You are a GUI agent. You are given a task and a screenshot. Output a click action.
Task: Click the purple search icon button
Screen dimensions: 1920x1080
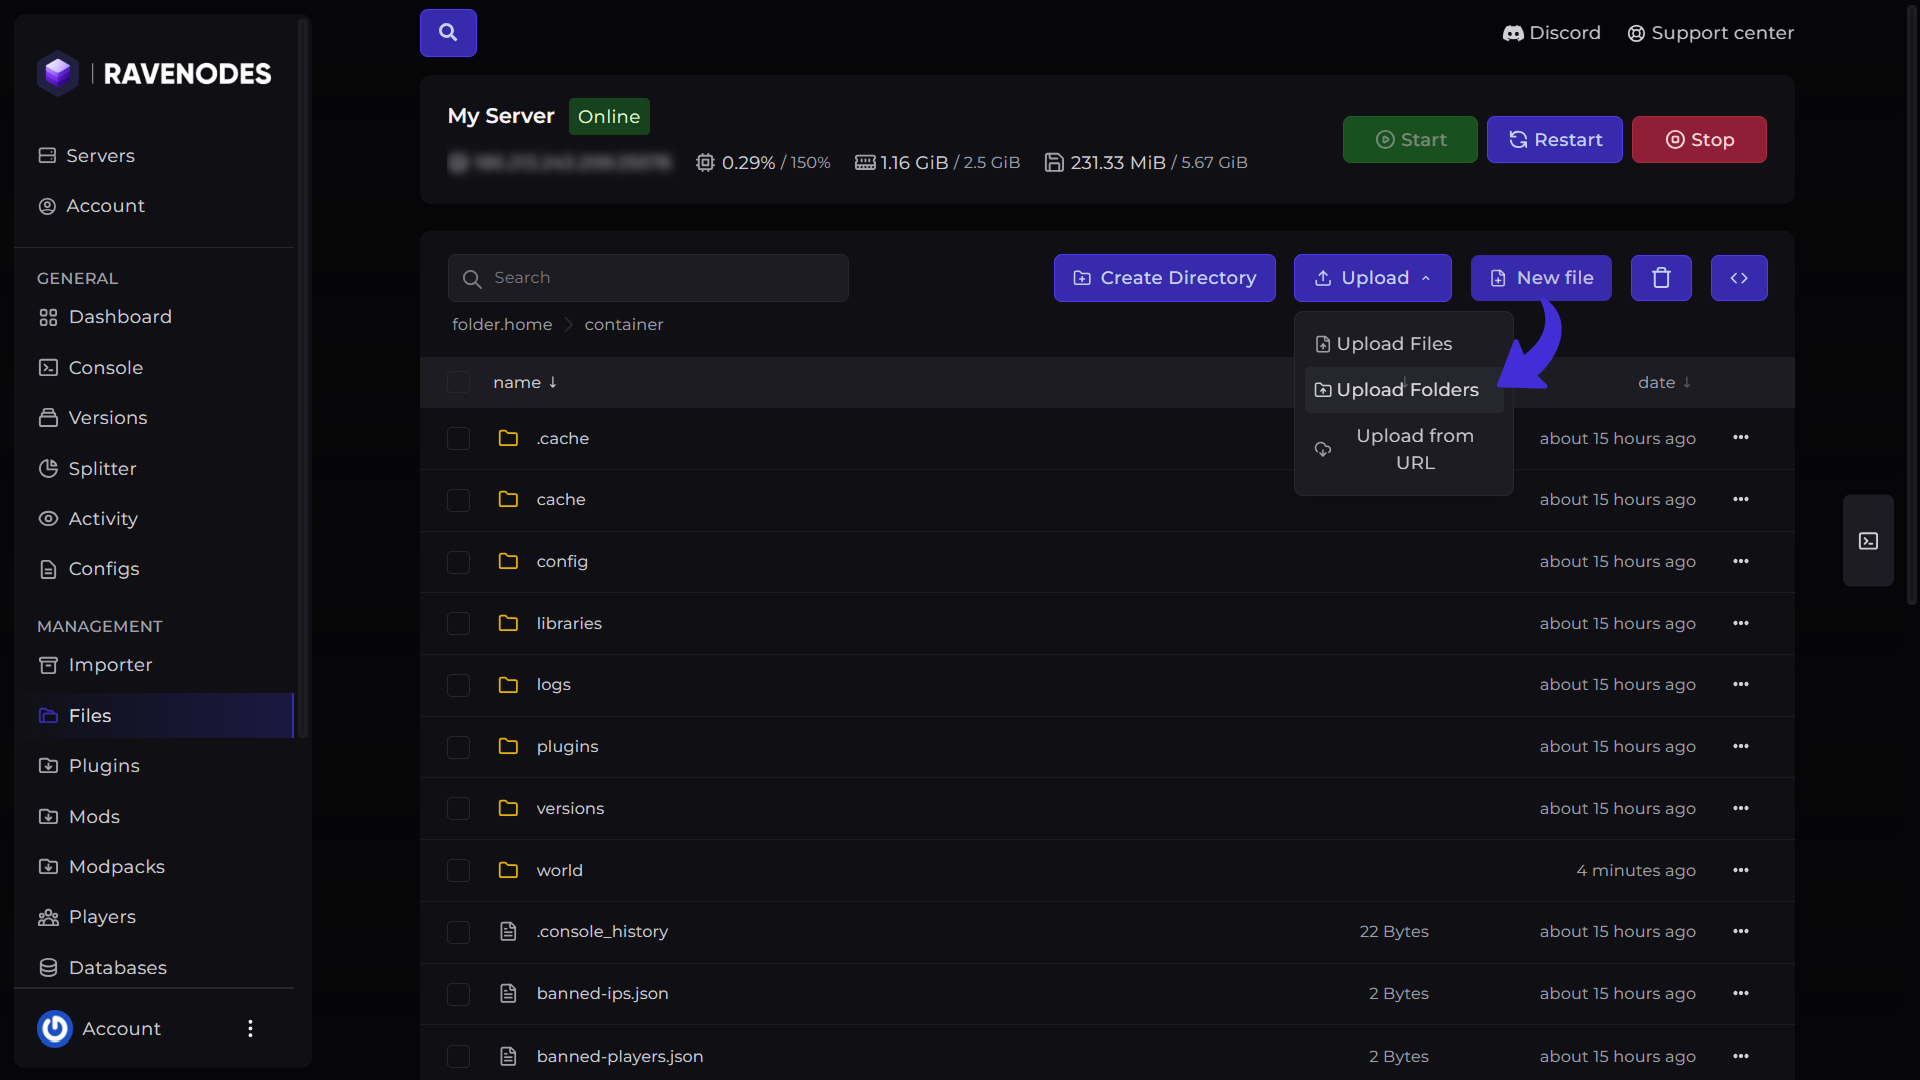click(448, 33)
